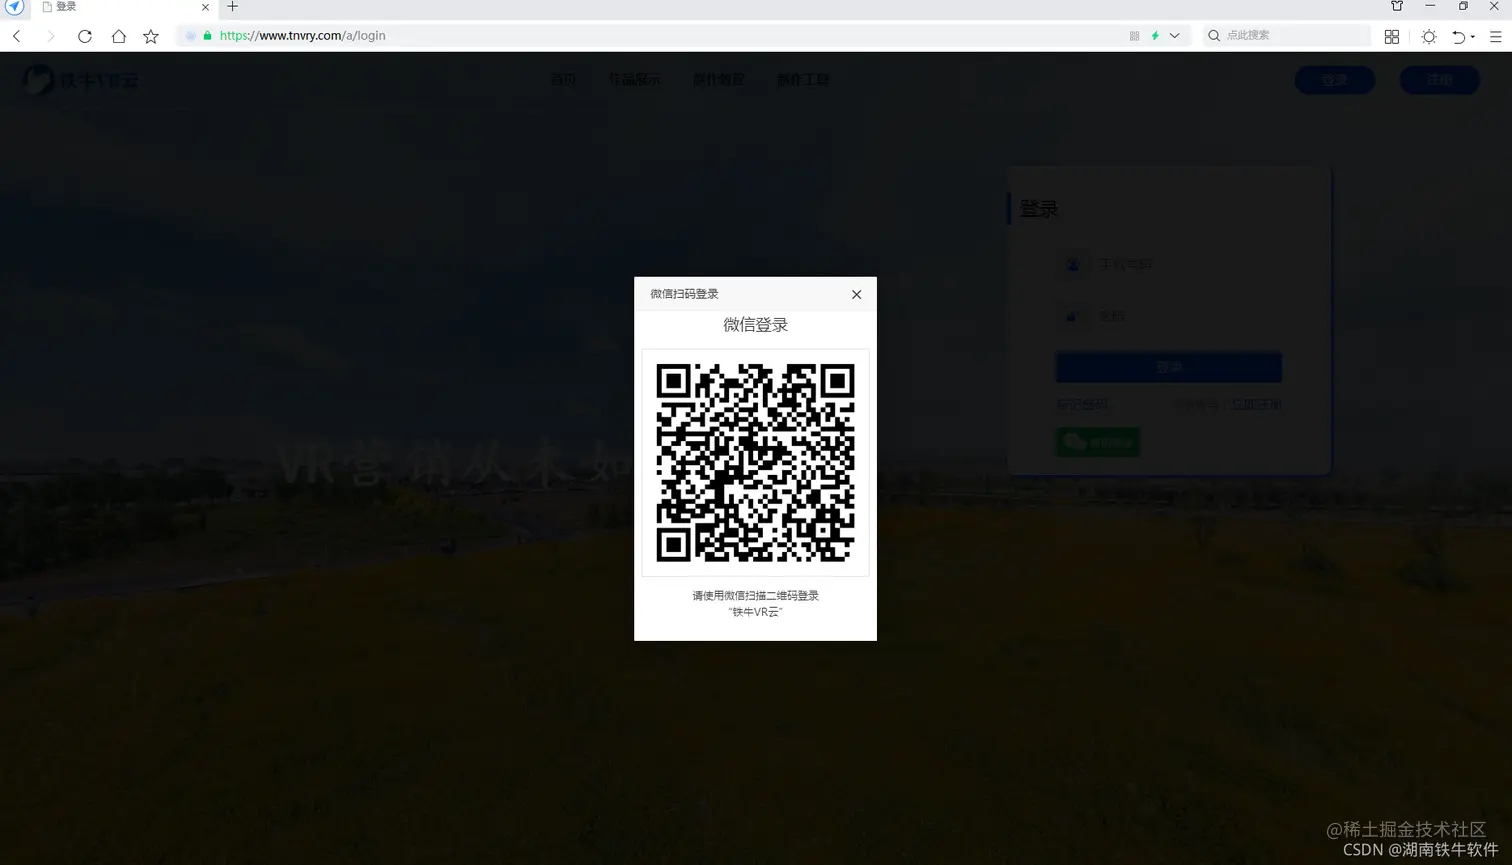Click the browser logo icon at top-left
Image resolution: width=1512 pixels, height=865 pixels.
point(14,6)
